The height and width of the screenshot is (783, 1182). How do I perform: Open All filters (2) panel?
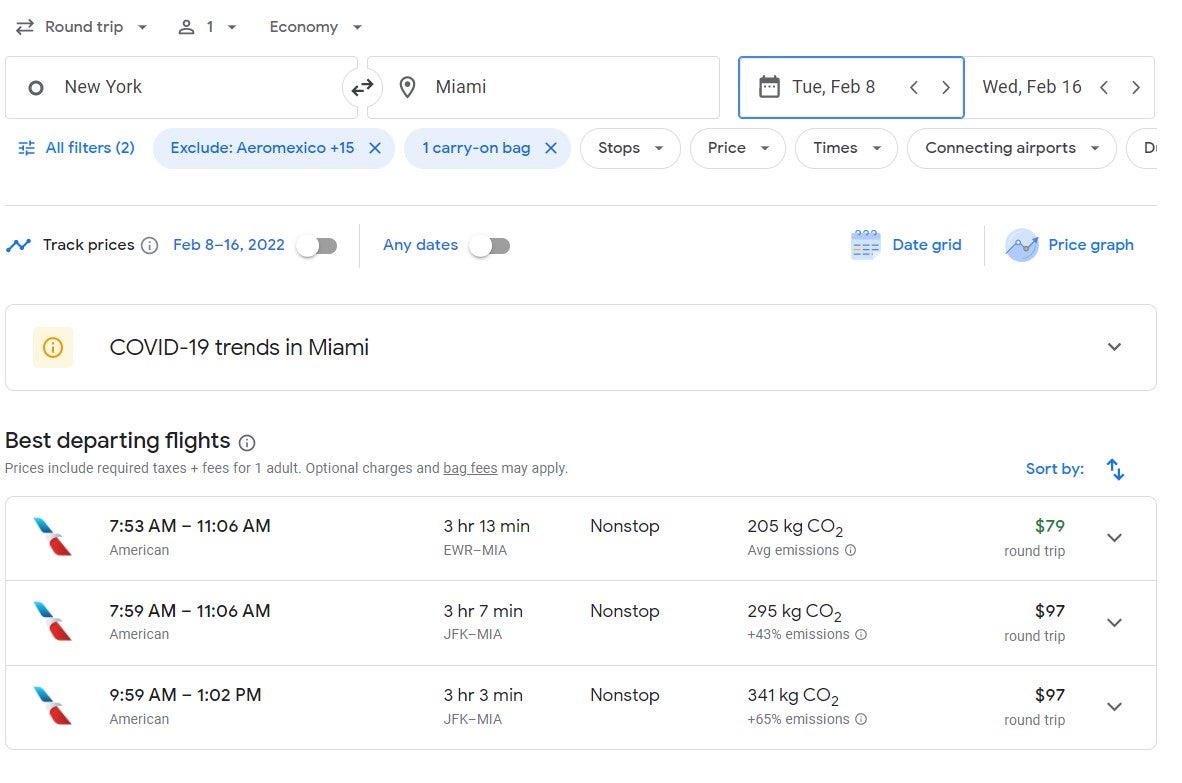[76, 148]
